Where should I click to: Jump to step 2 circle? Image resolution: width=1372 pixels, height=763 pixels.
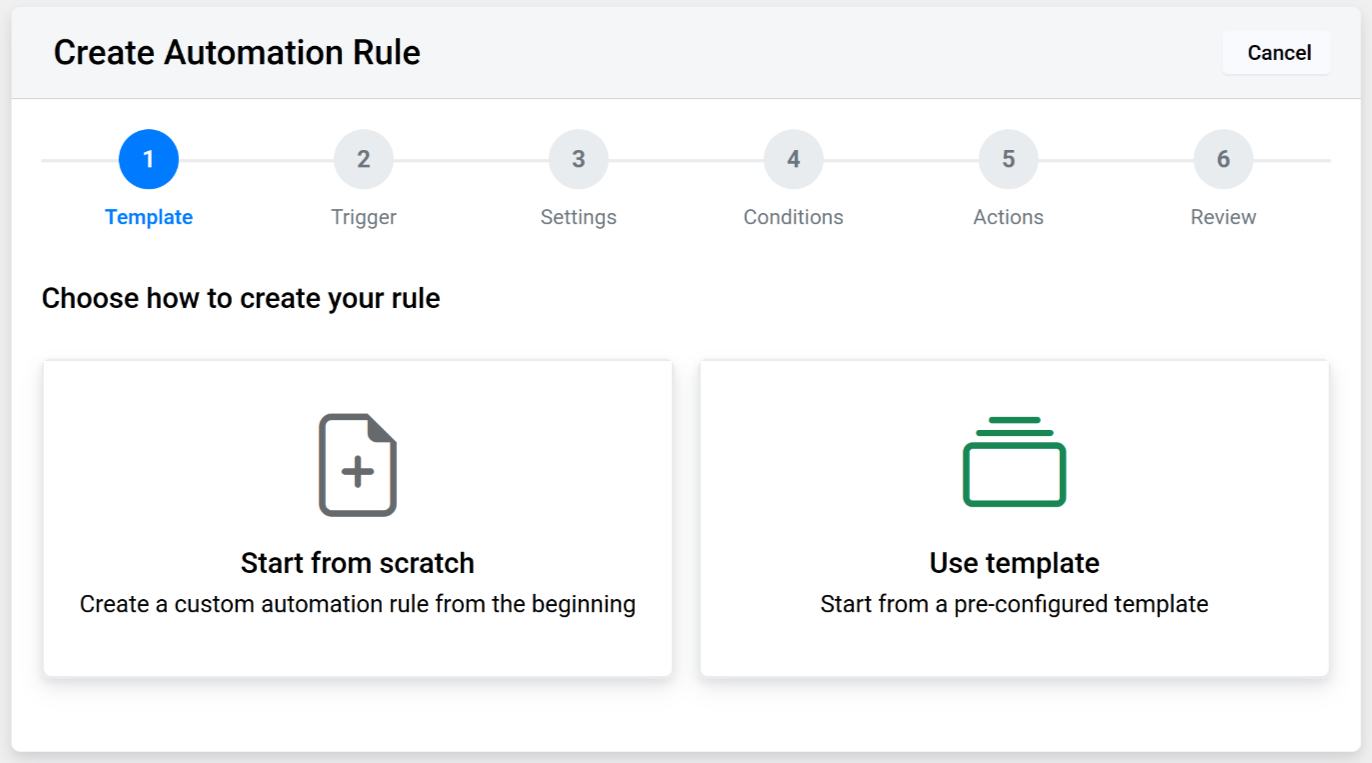363,160
